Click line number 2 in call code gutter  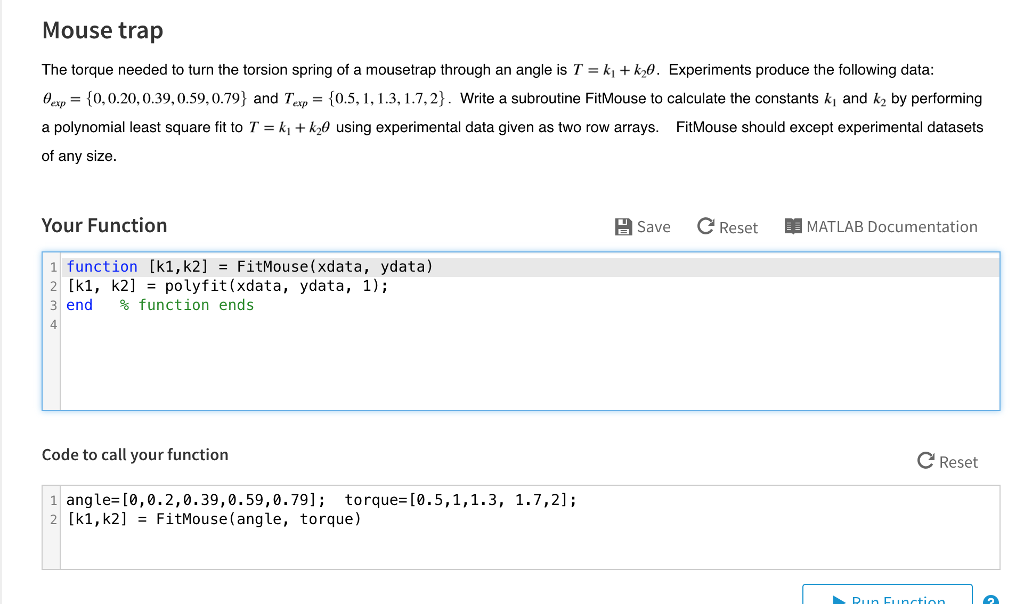53,519
